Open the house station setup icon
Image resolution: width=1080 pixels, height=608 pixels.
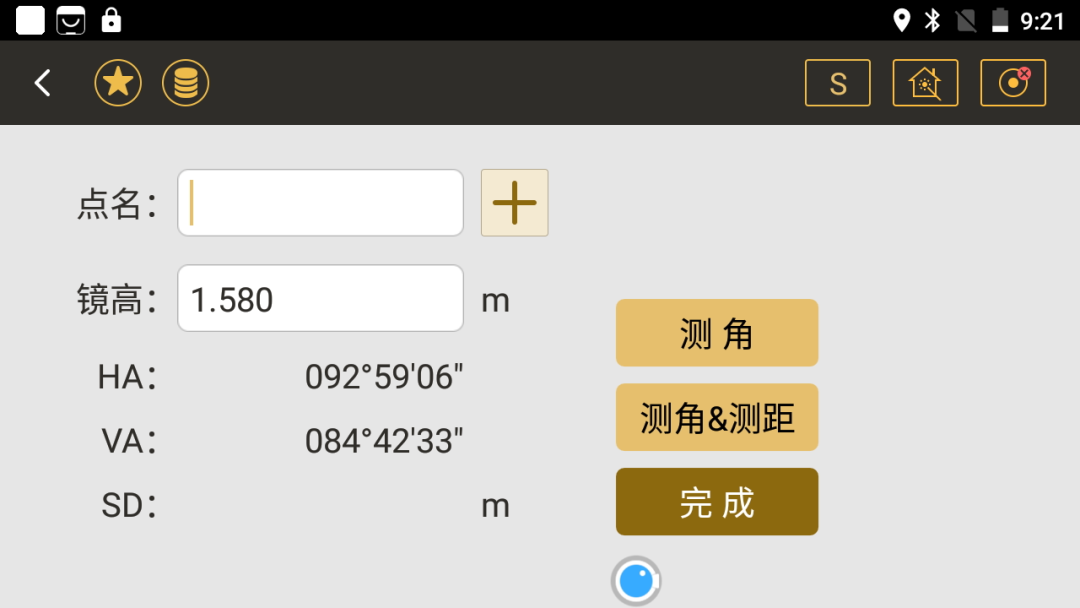(925, 83)
